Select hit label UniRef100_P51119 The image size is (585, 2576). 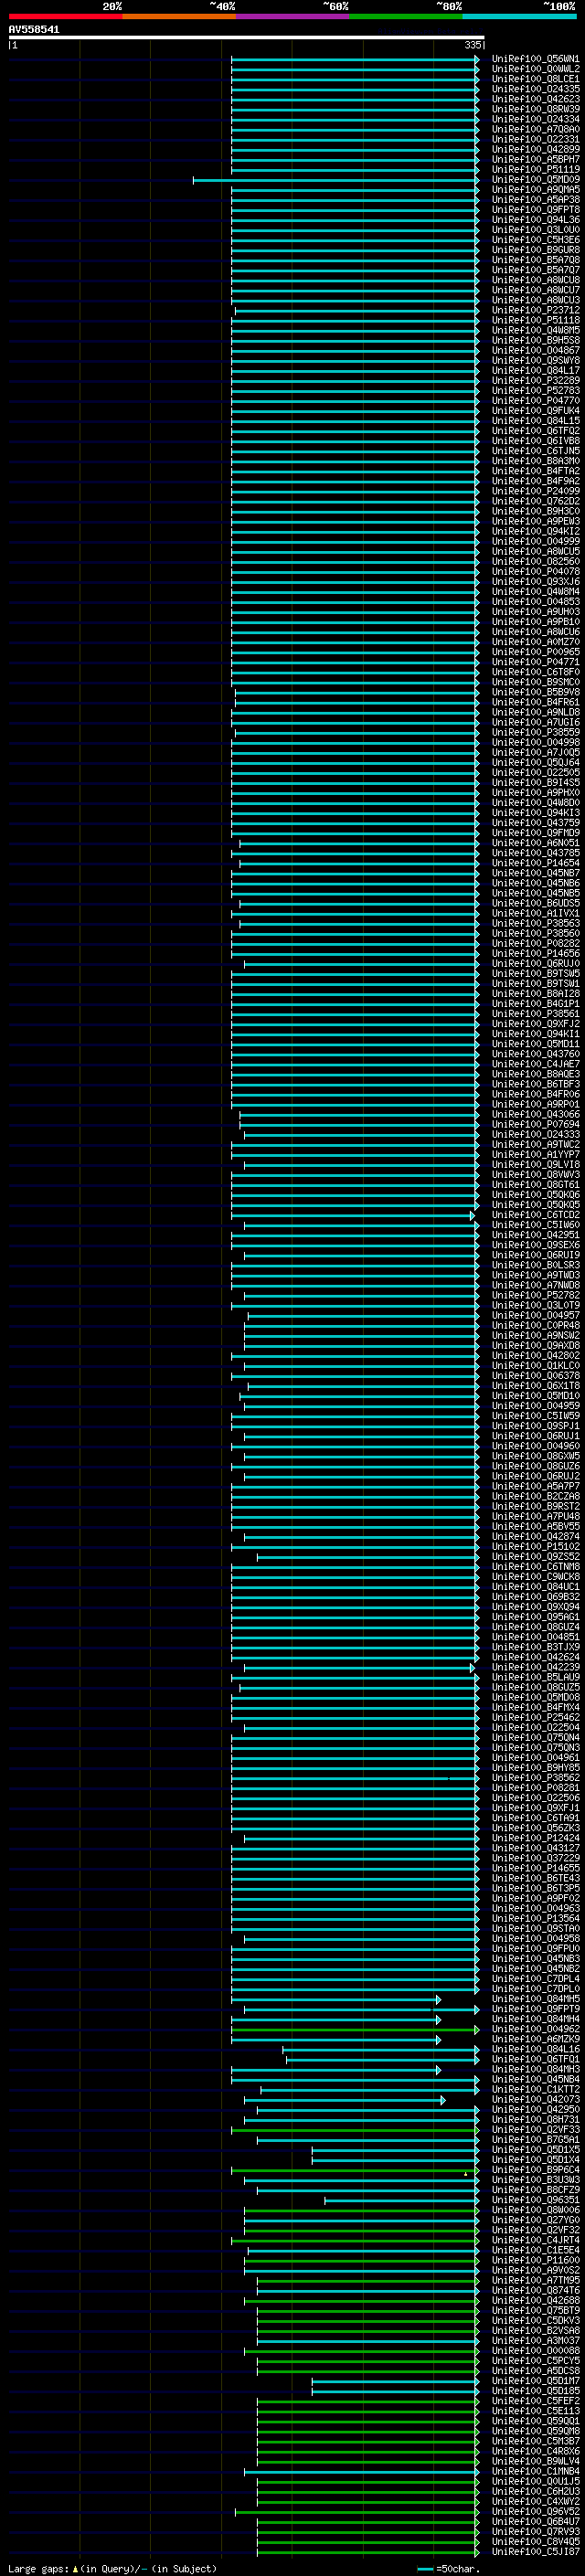pyautogui.click(x=536, y=169)
